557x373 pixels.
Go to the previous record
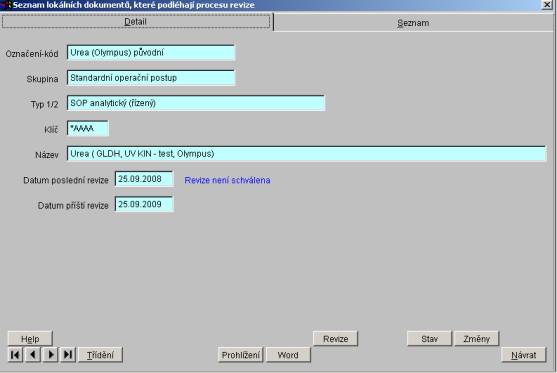pyautogui.click(x=33, y=355)
